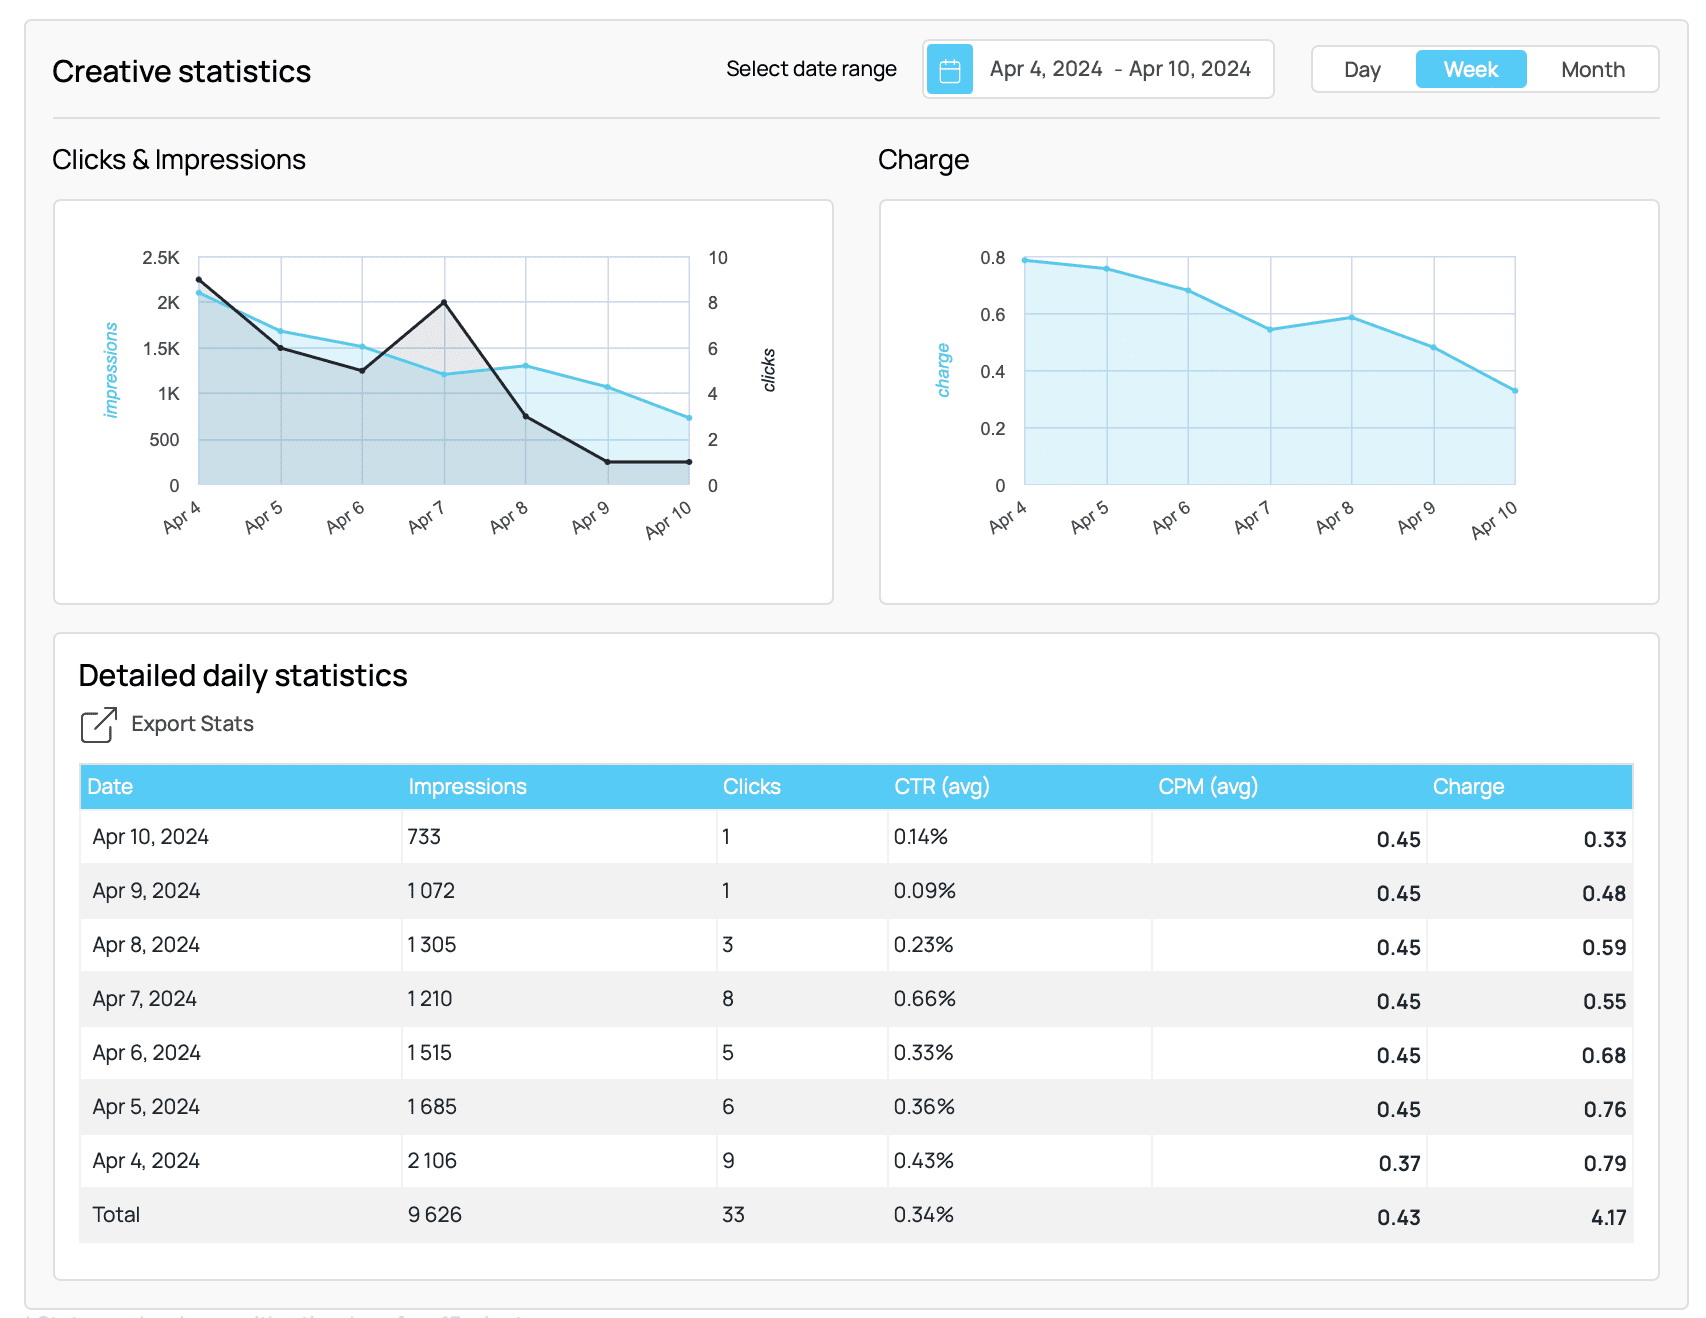Screen dimensions: 1706x1318
Task: Click the Export Stats external-link icon
Action: [96, 724]
